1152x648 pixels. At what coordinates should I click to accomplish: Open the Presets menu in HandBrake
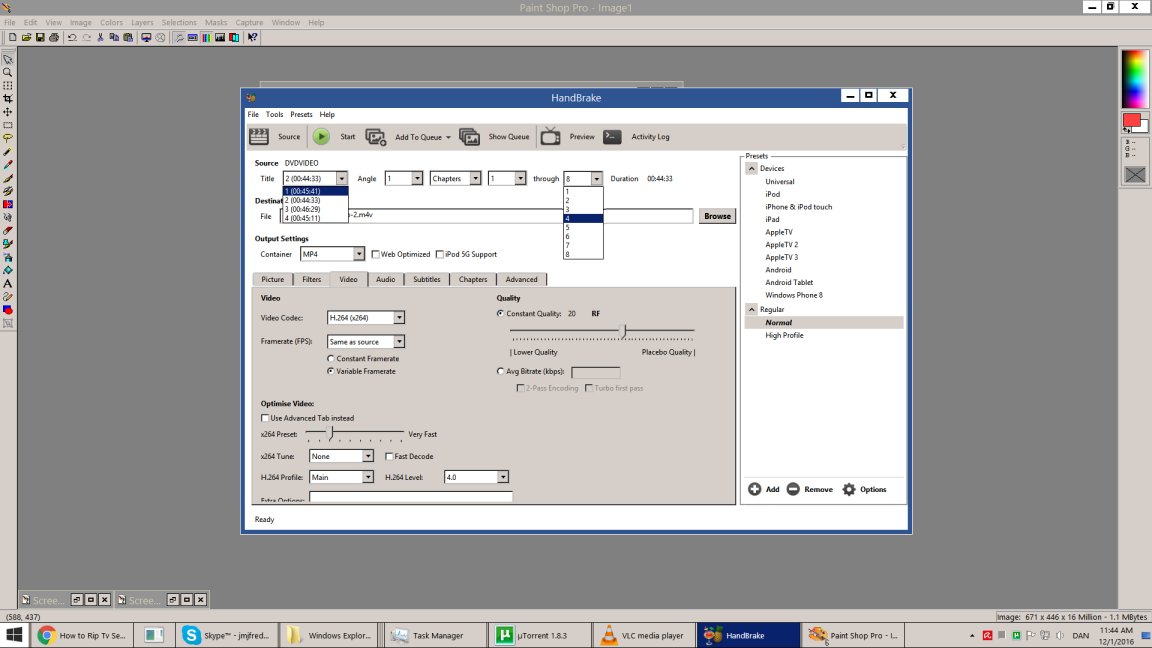pyautogui.click(x=301, y=115)
